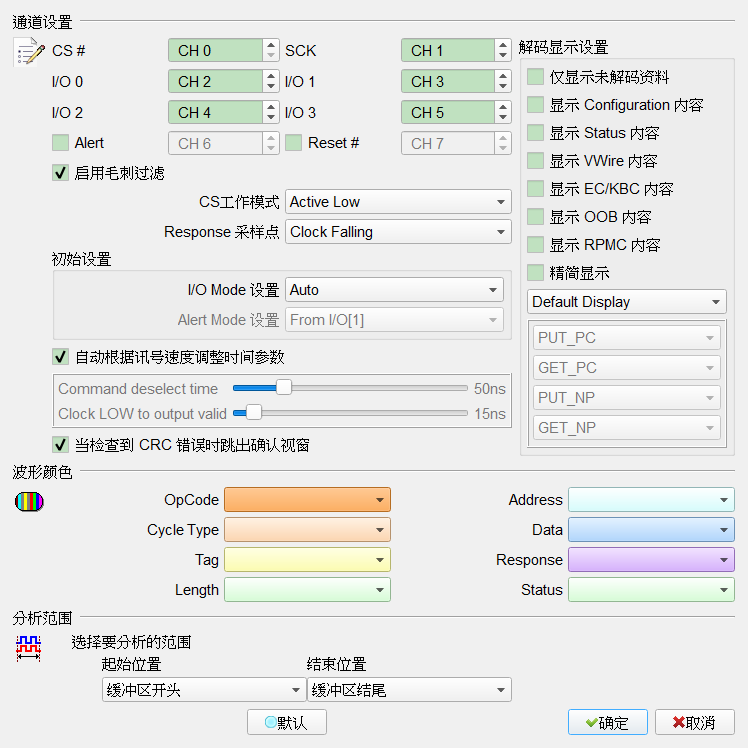
Task: Open I/O Mode 设置 Auto dropdown
Action: (x=394, y=290)
